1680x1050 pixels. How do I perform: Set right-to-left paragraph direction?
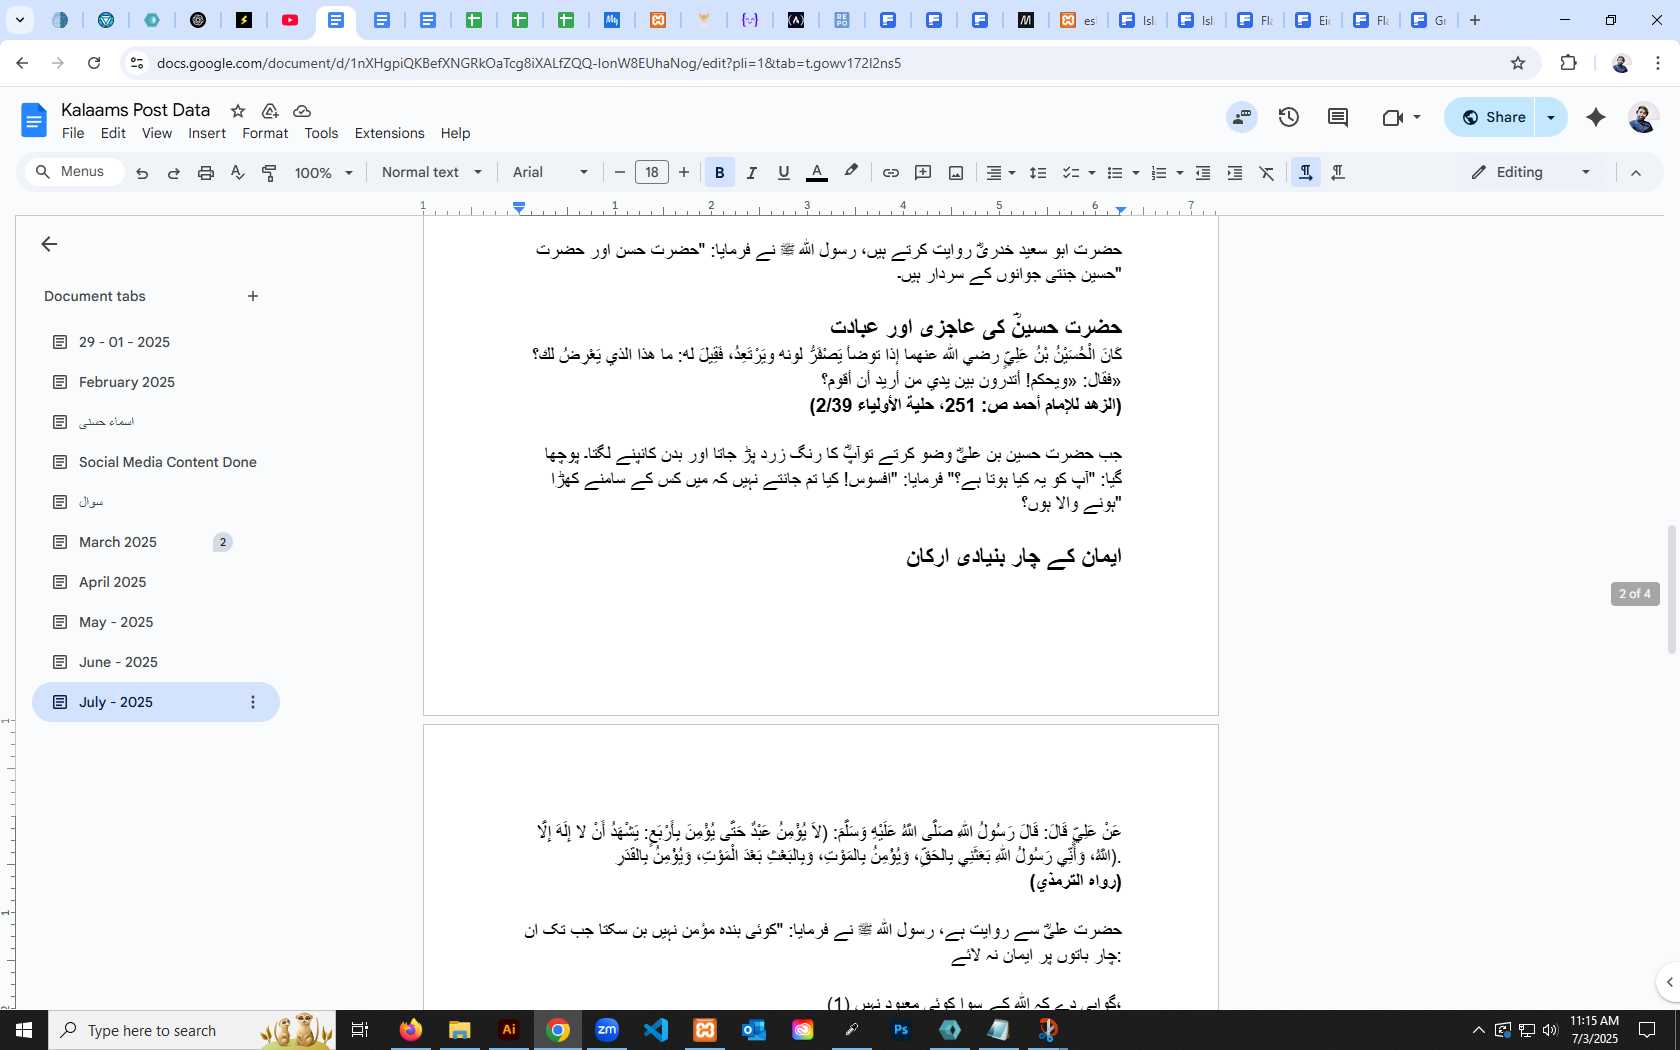(x=1338, y=173)
